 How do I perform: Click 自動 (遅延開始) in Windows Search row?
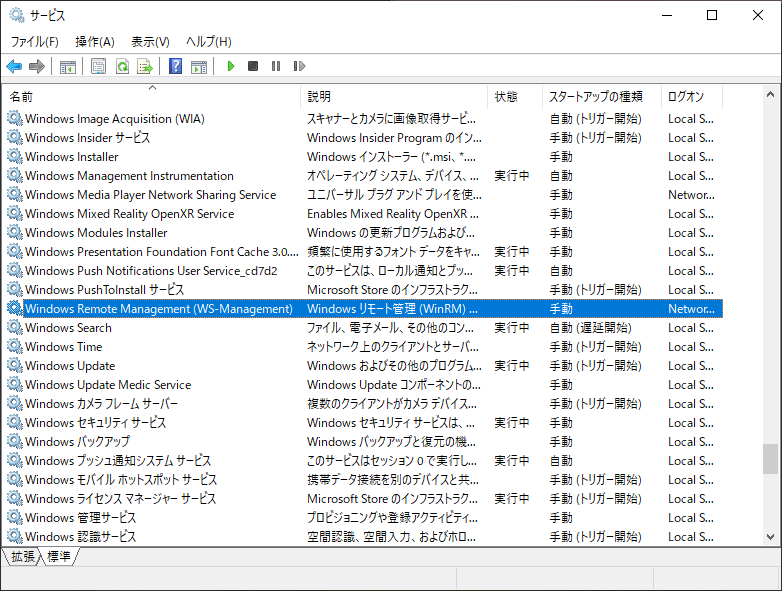click(x=590, y=328)
